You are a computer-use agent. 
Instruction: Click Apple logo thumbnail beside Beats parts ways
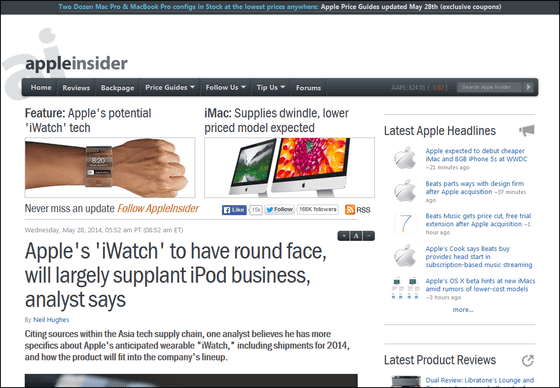[405, 190]
